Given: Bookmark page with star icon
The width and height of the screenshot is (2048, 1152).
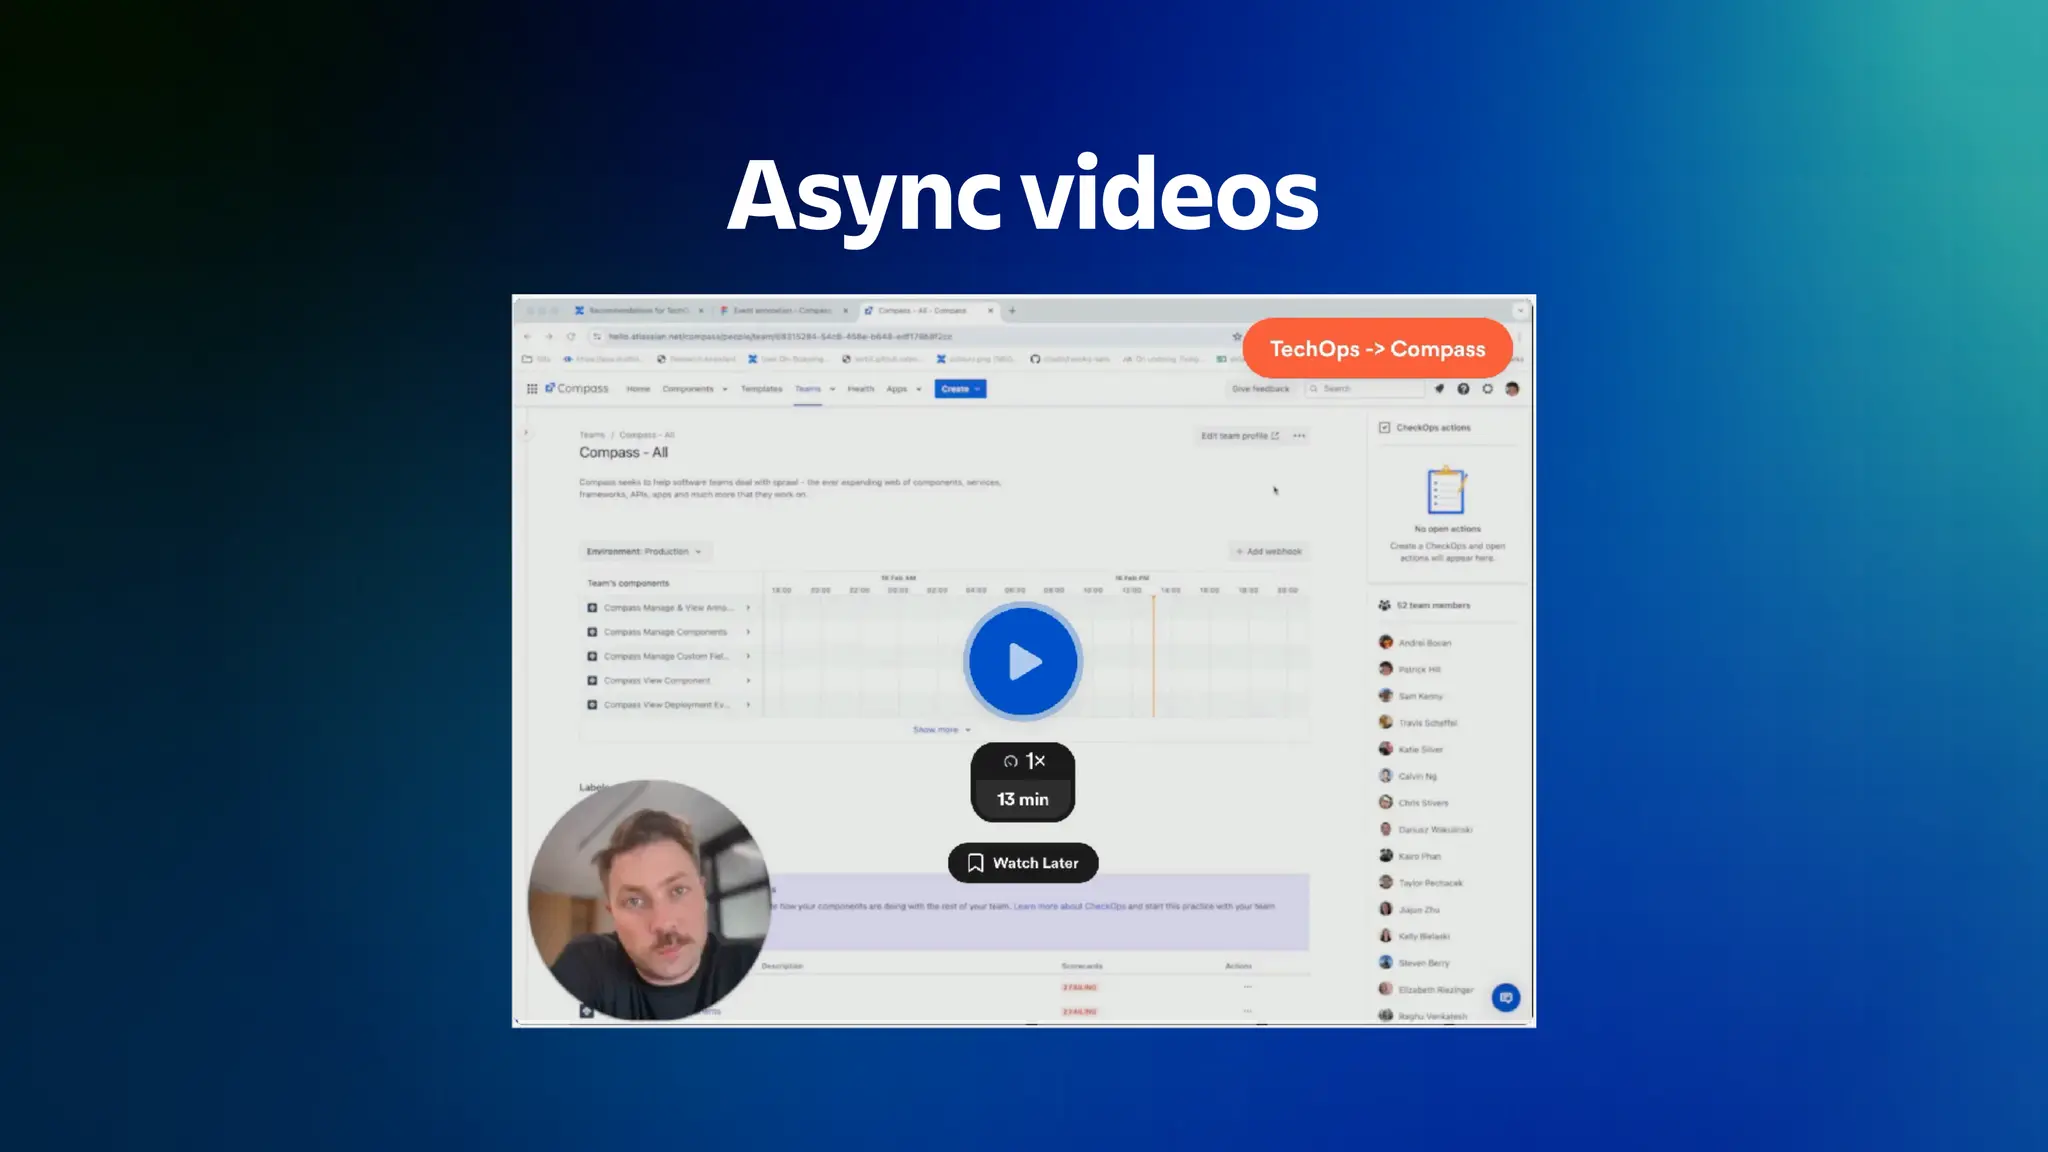Looking at the screenshot, I should (1237, 336).
